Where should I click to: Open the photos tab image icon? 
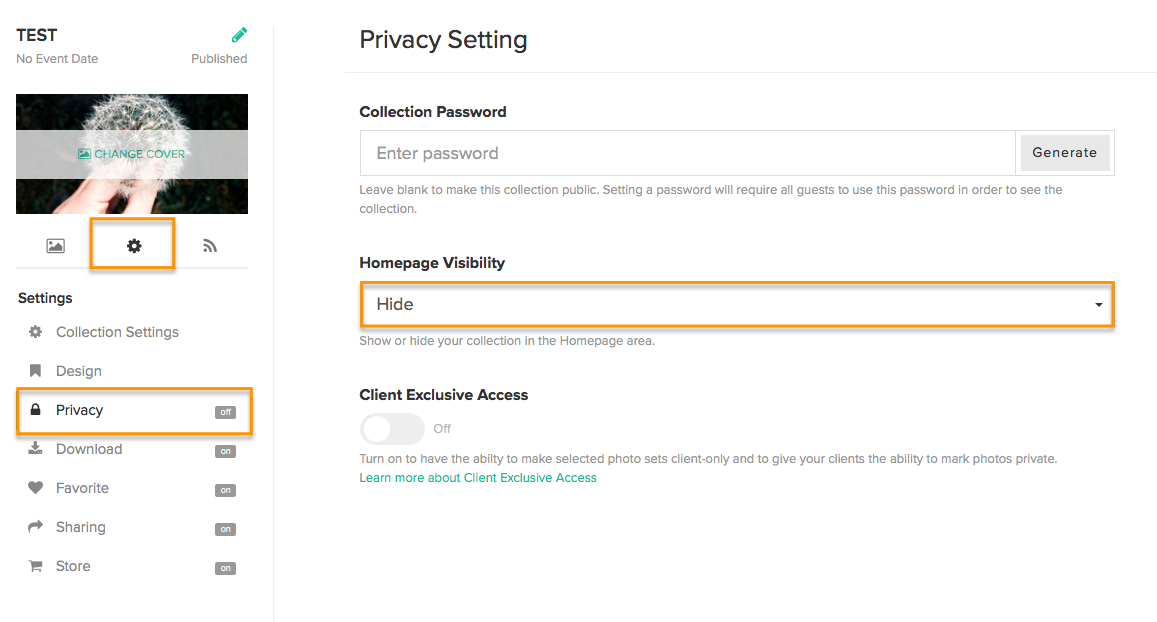point(55,246)
